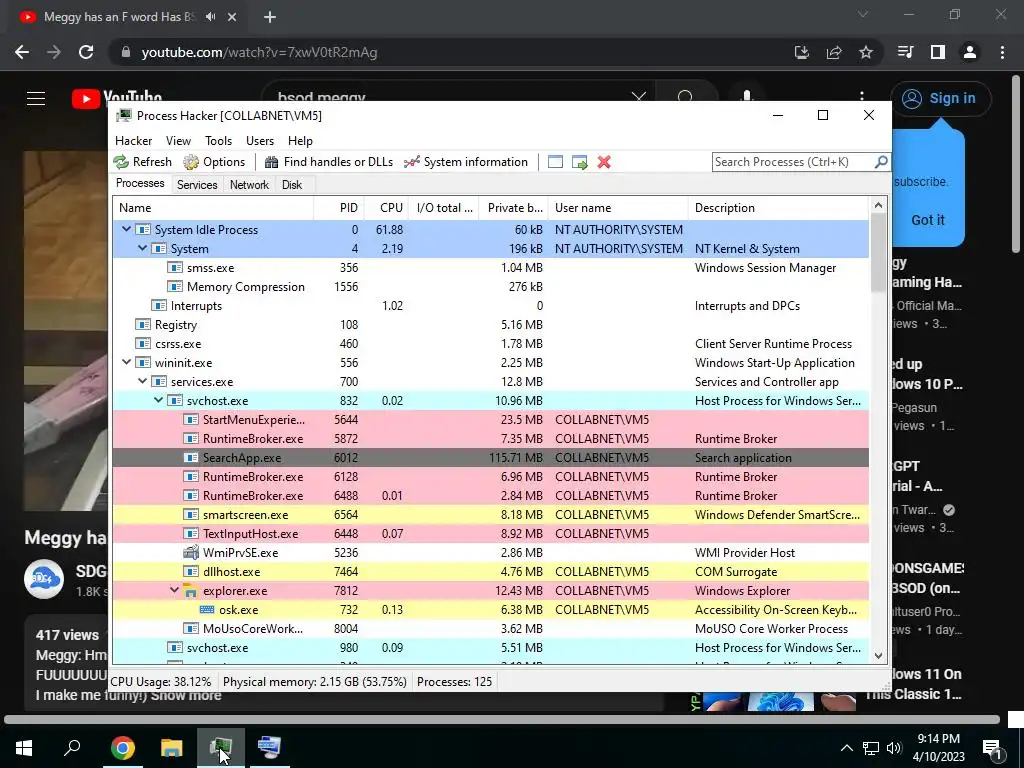Open Chrome profile avatar icon

coord(970,52)
